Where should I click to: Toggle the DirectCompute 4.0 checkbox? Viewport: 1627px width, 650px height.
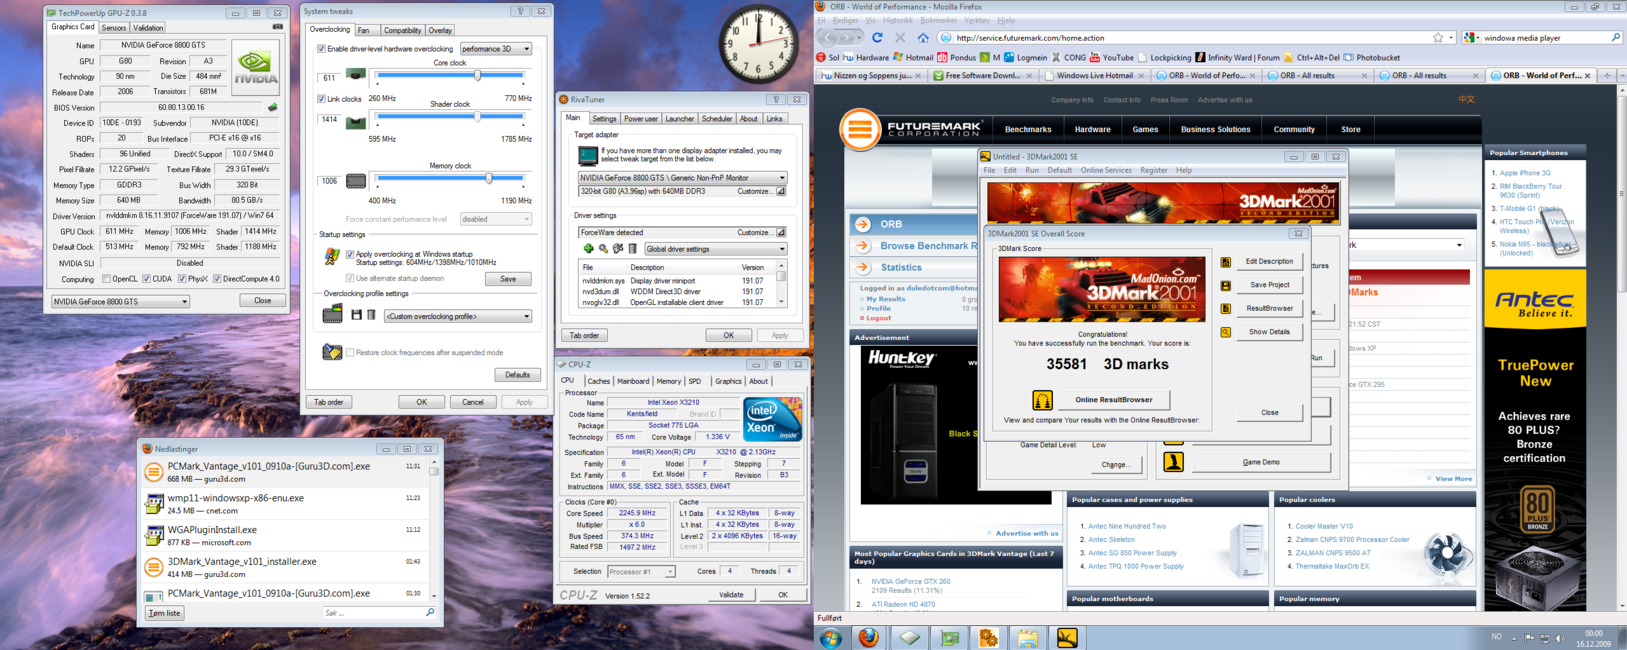point(216,279)
